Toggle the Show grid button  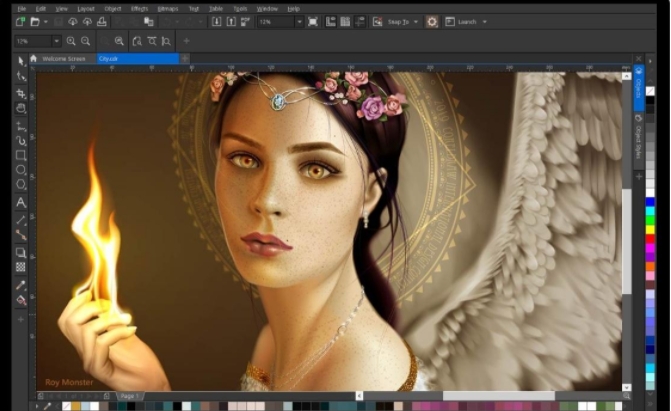[x=345, y=21]
